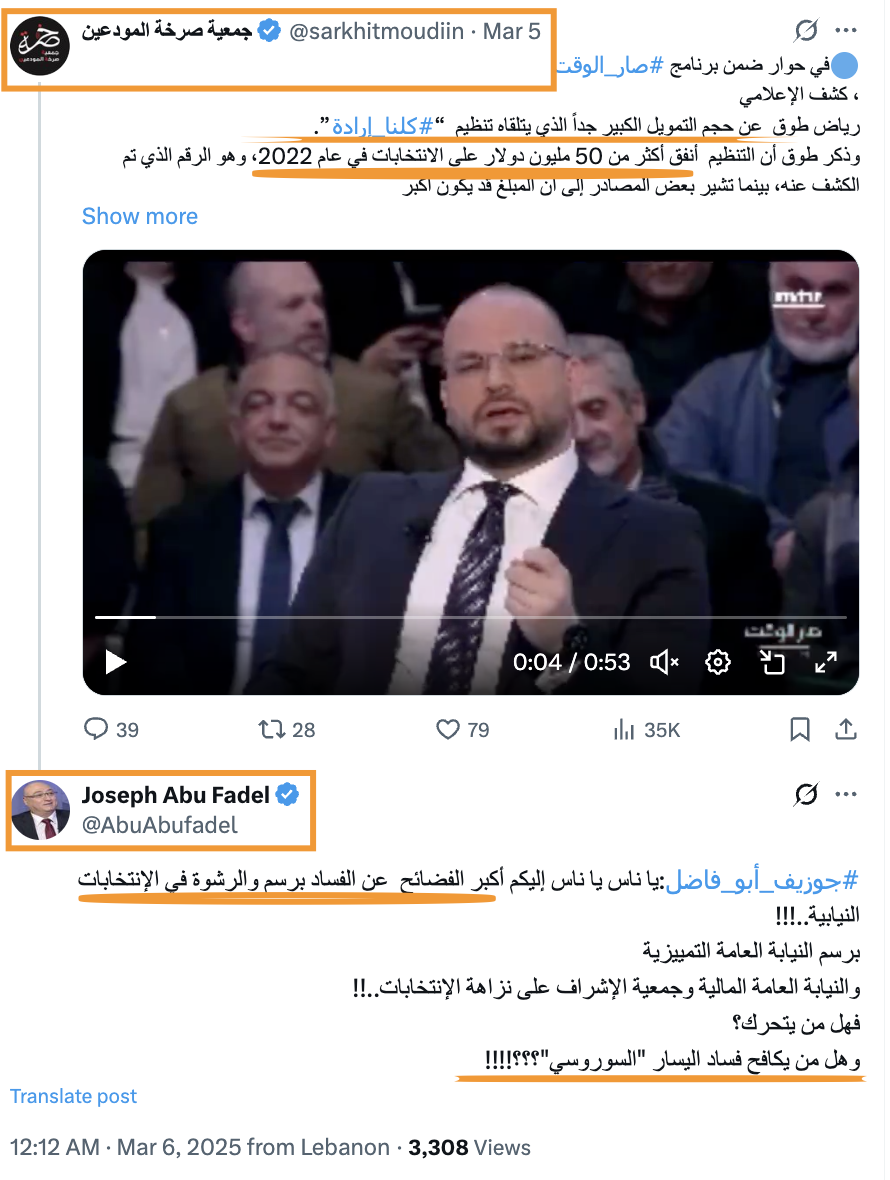890x1180 pixels.
Task: View post analytics showing 35K
Action: coord(647,729)
